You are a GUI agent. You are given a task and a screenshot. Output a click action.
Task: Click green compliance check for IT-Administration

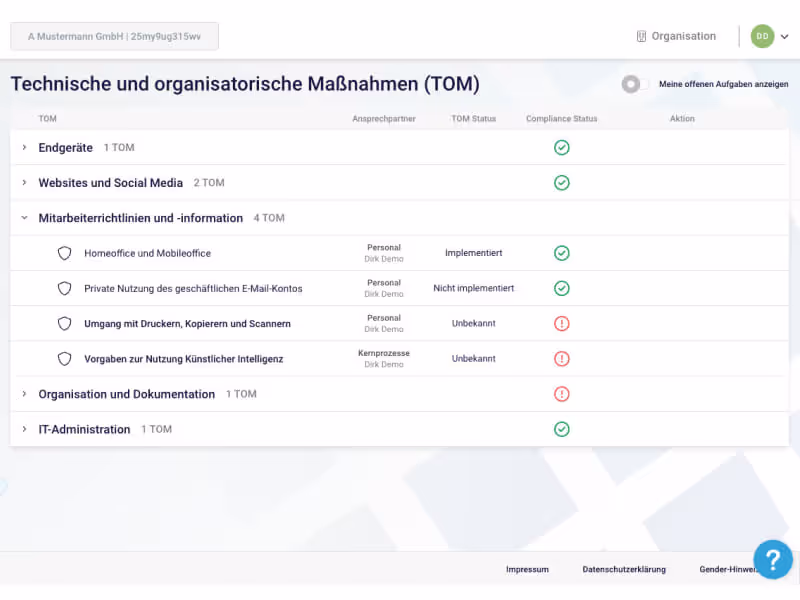tap(562, 429)
